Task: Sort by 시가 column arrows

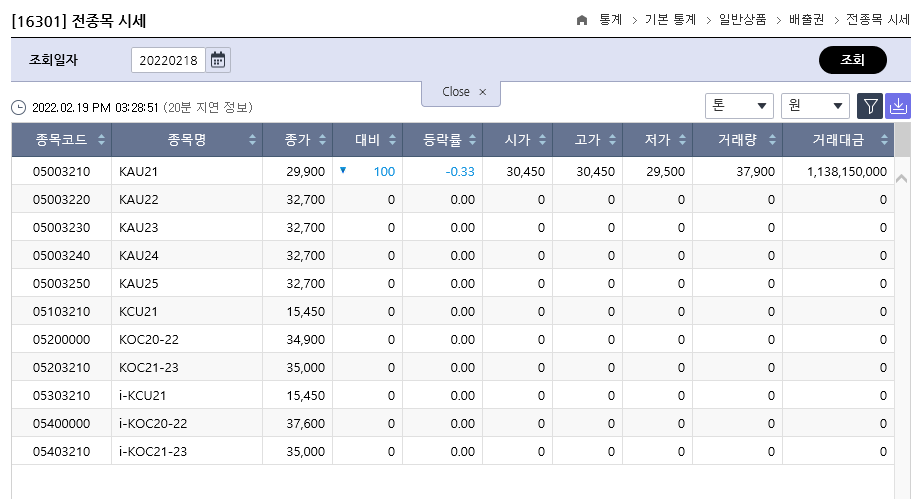Action: pyautogui.click(x=542, y=140)
